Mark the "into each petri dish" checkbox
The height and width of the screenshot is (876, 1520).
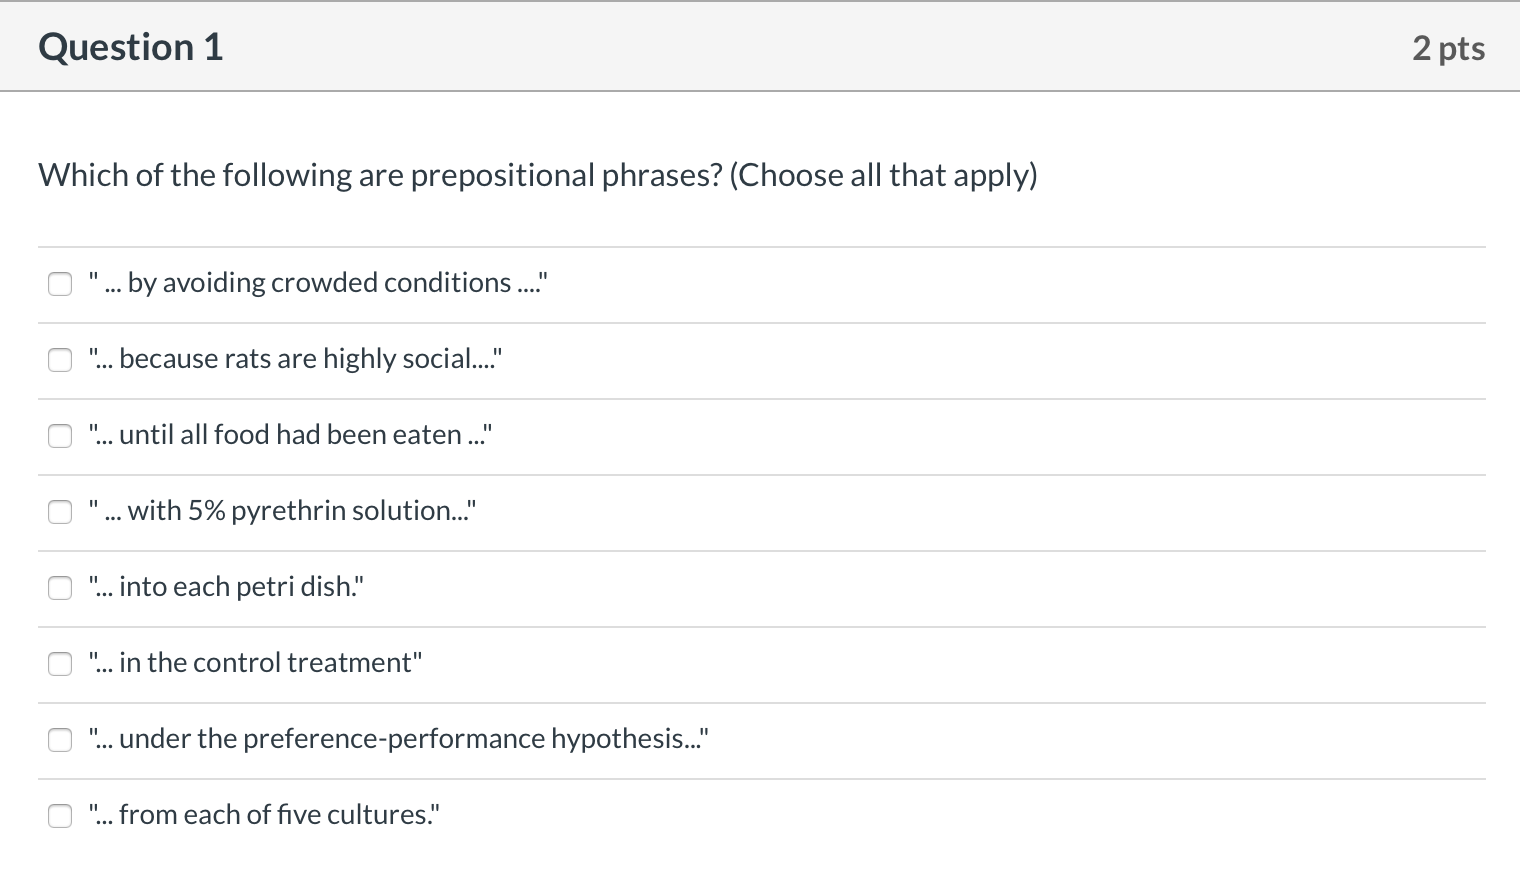[x=61, y=588]
